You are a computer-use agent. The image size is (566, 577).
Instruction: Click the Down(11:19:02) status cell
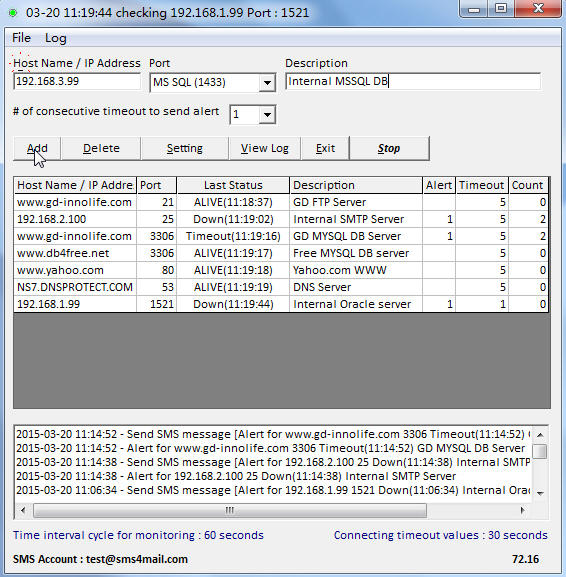(233, 219)
